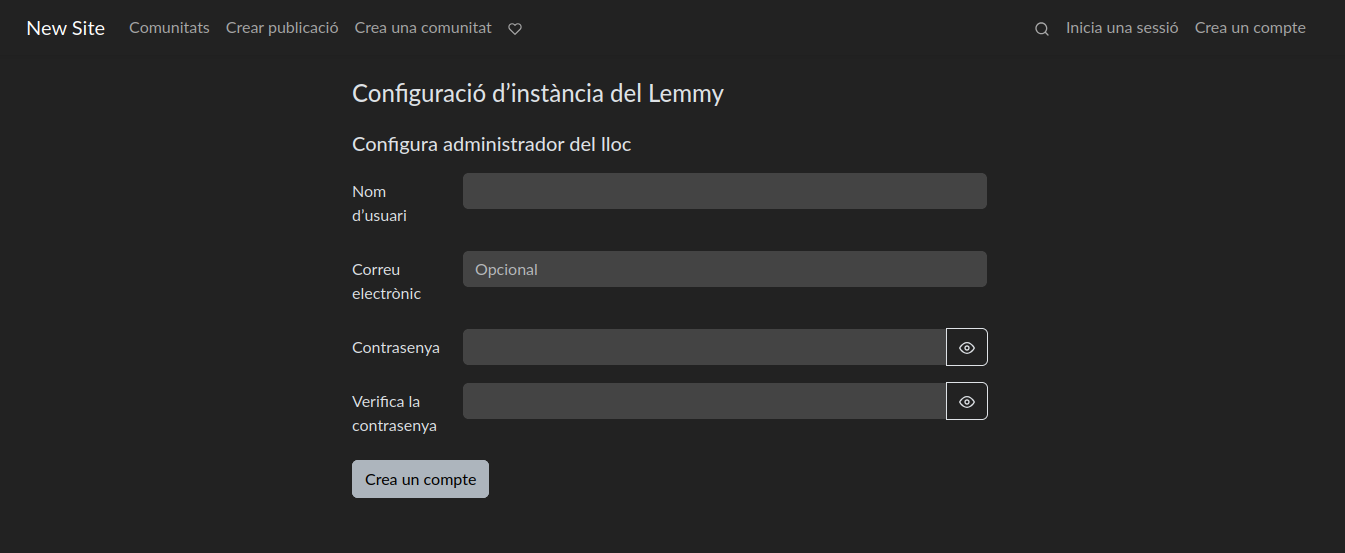
Task: Click the Nom d'usuari label
Action: pyautogui.click(x=379, y=203)
